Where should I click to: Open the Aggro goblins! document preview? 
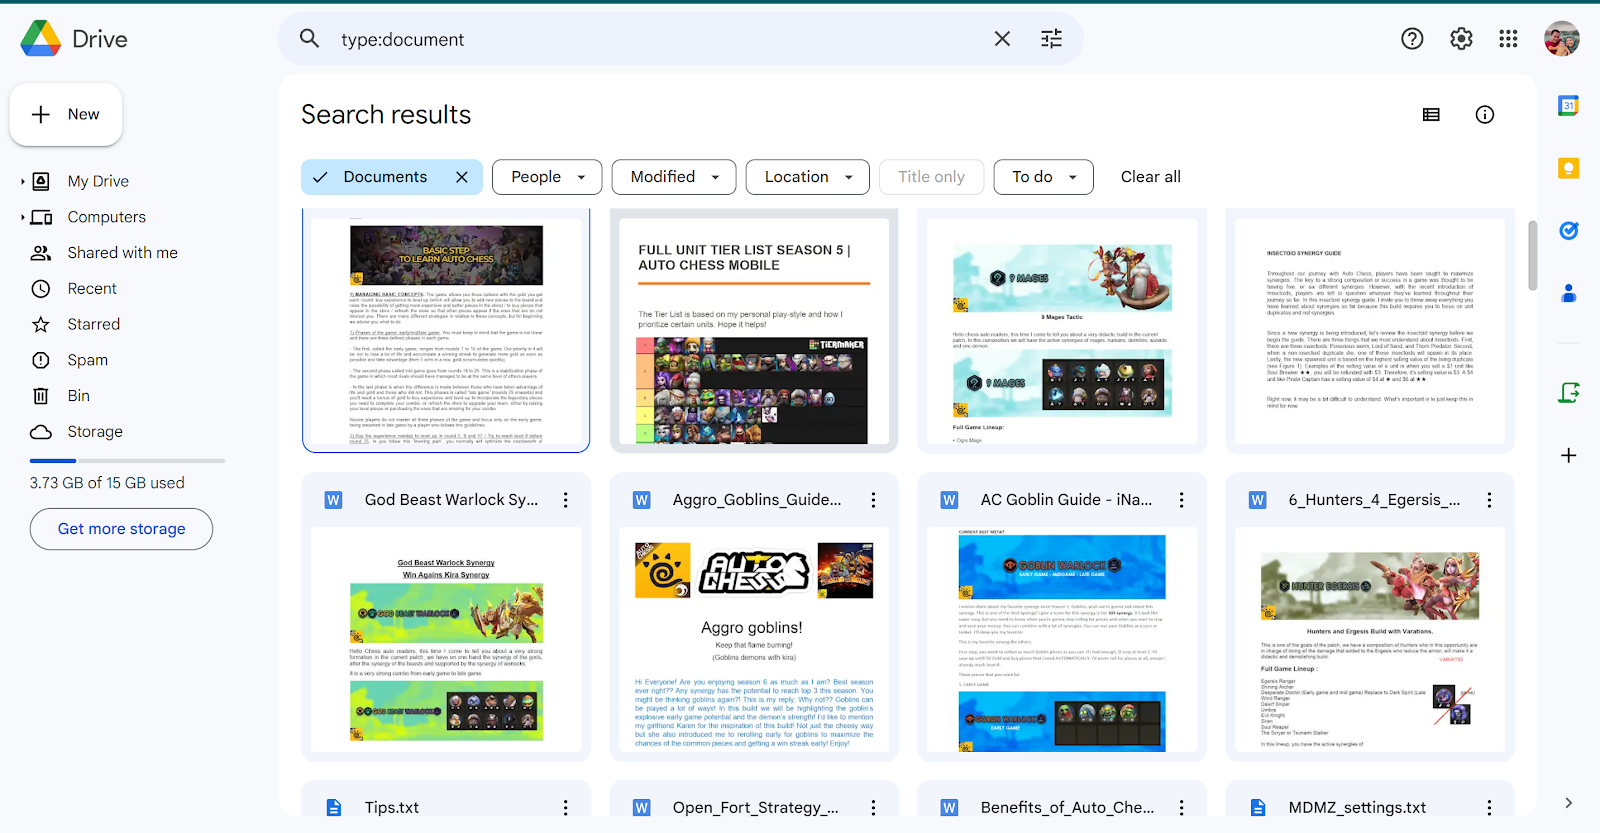coord(754,640)
